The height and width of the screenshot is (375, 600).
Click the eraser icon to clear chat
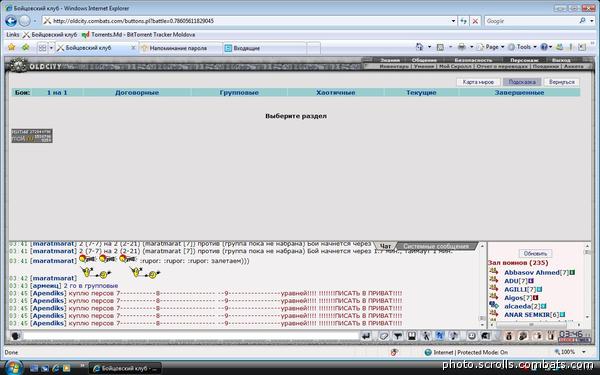pyautogui.click(x=384, y=336)
